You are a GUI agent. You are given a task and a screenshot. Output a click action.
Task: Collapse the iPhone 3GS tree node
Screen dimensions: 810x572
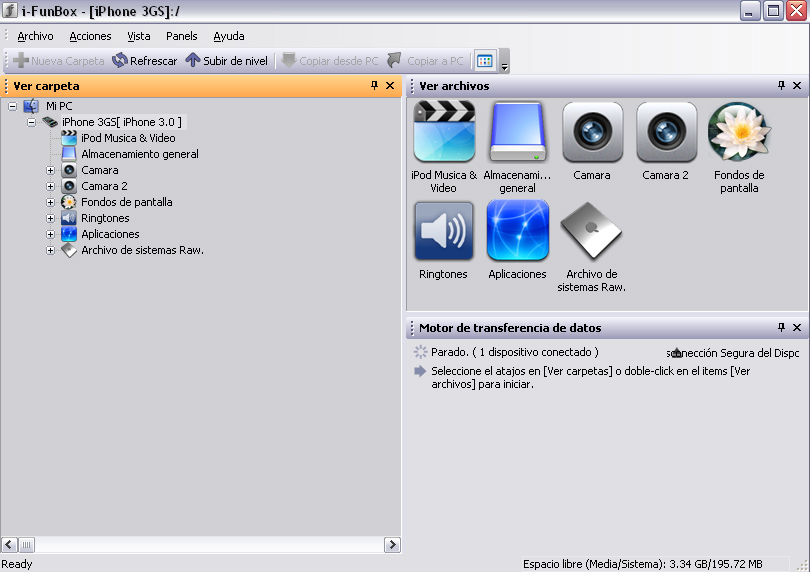point(31,122)
